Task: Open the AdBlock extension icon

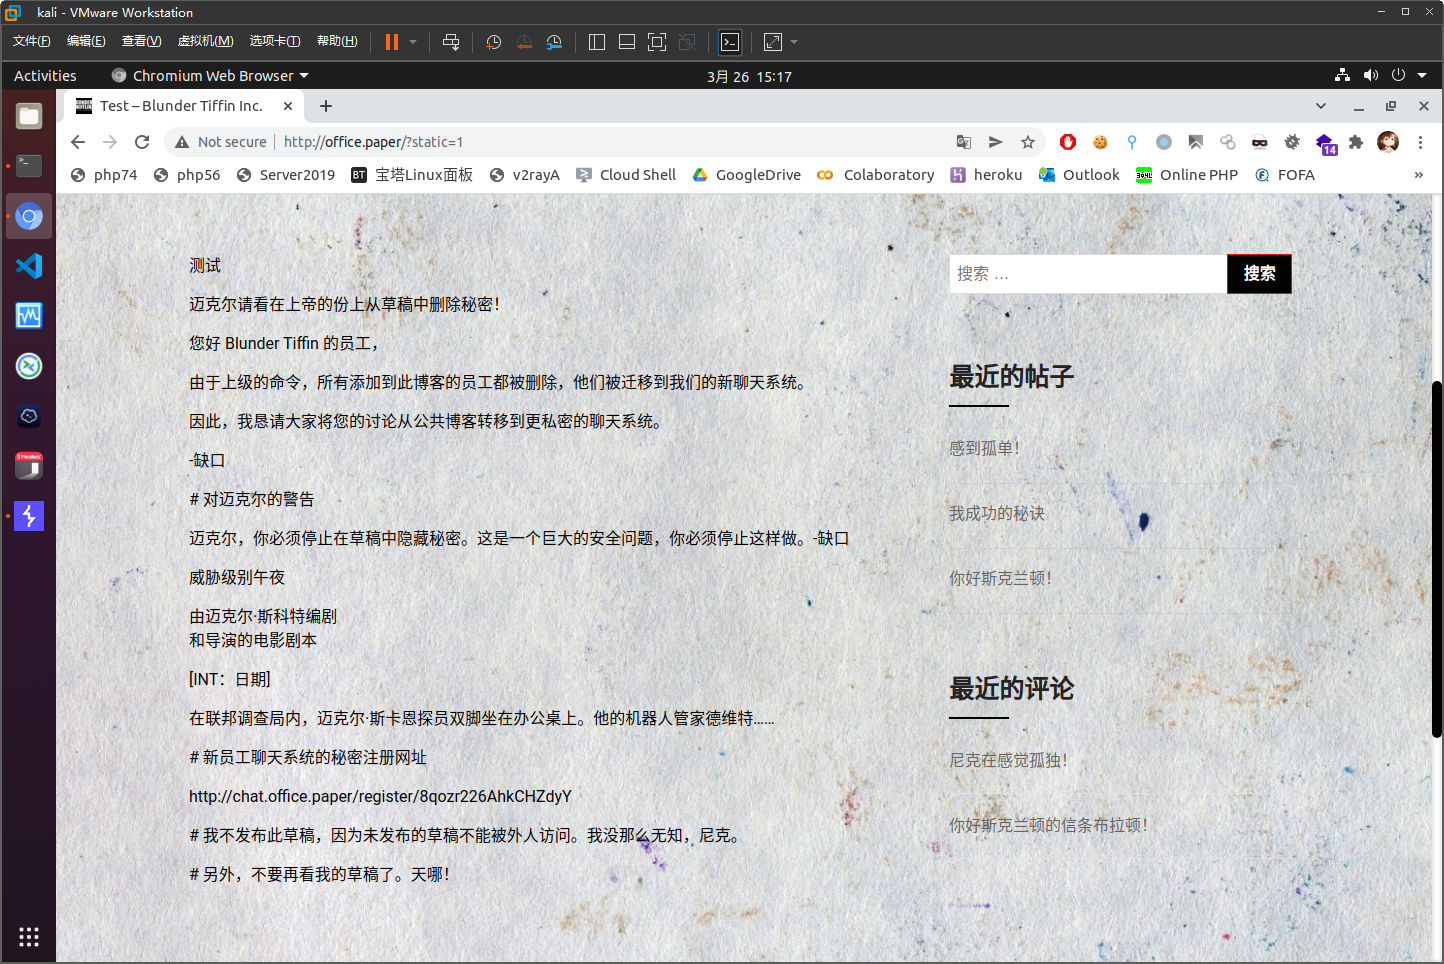Action: click(x=1067, y=142)
